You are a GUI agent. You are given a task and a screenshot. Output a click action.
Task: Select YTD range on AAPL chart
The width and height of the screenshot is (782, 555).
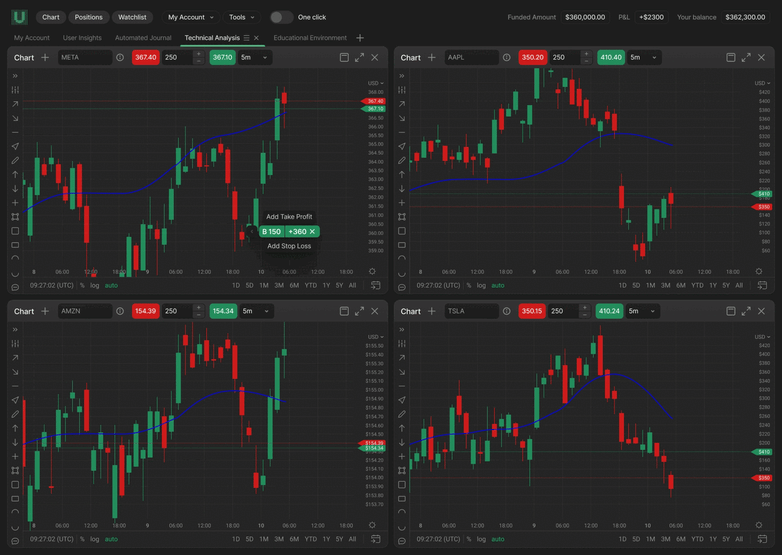(x=697, y=286)
